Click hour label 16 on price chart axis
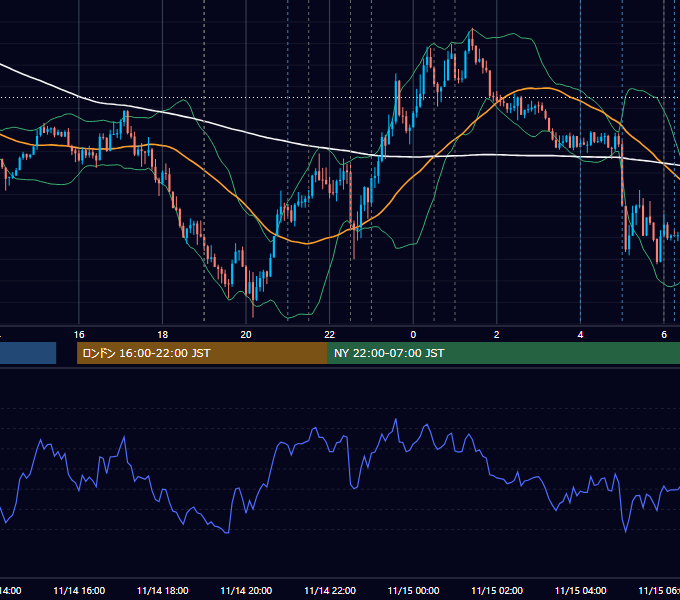680x600 pixels. tap(79, 335)
